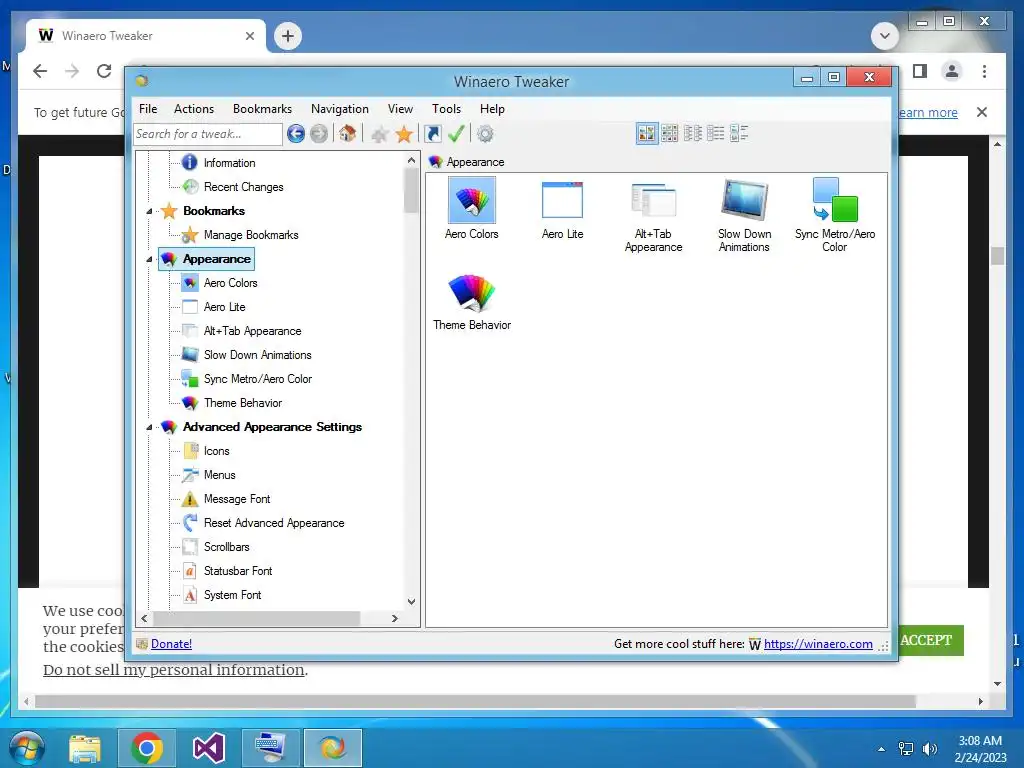Click the Donate! link
This screenshot has height=768, width=1024.
[171, 644]
